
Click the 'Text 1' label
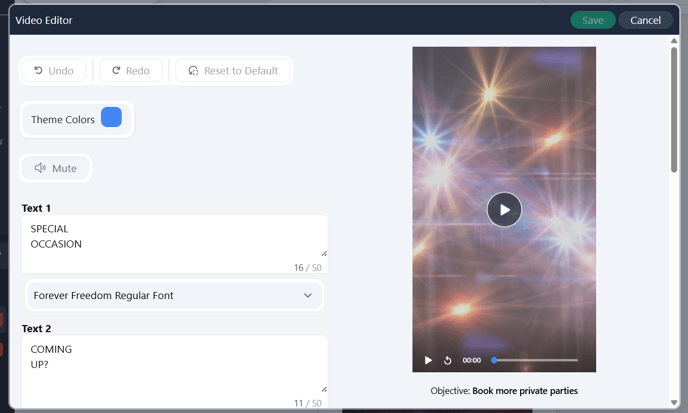pyautogui.click(x=36, y=208)
